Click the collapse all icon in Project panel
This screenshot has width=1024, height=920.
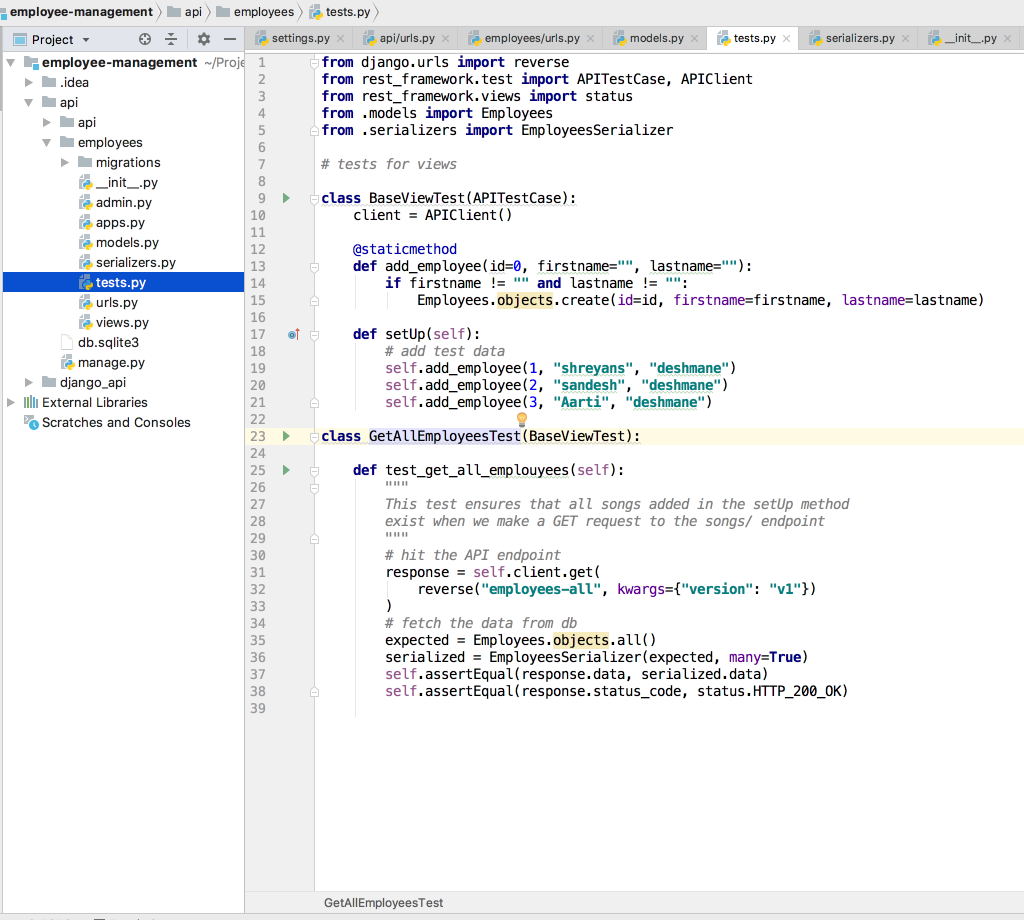[171, 39]
